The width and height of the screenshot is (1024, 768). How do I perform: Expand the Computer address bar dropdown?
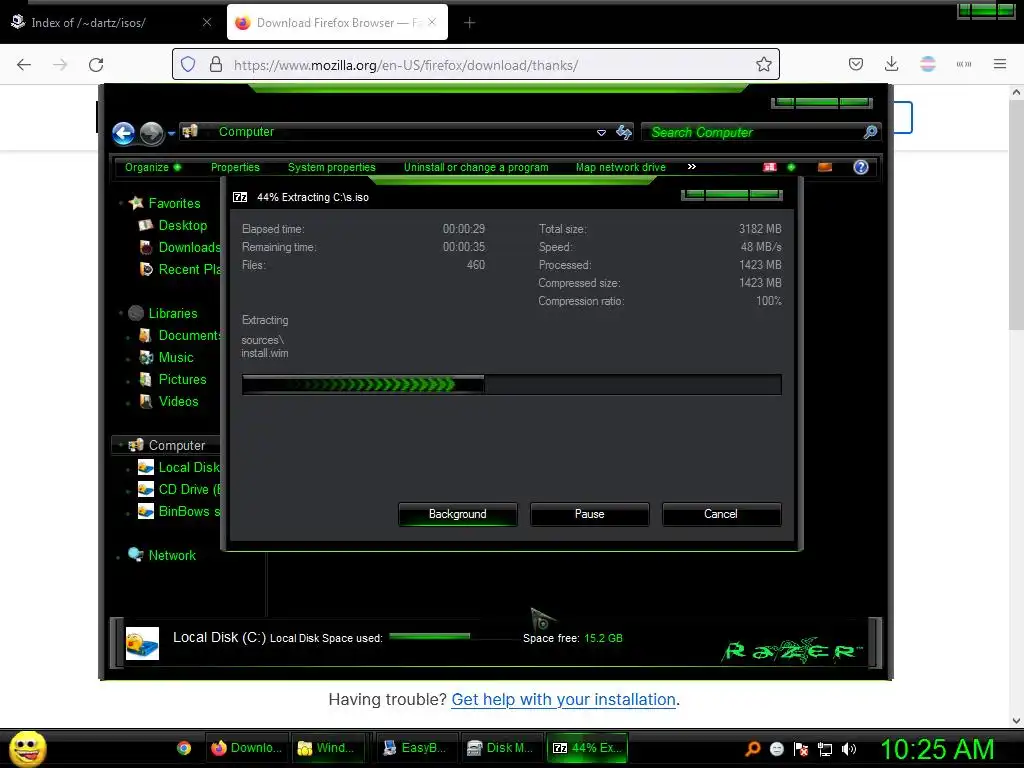[x=601, y=133]
